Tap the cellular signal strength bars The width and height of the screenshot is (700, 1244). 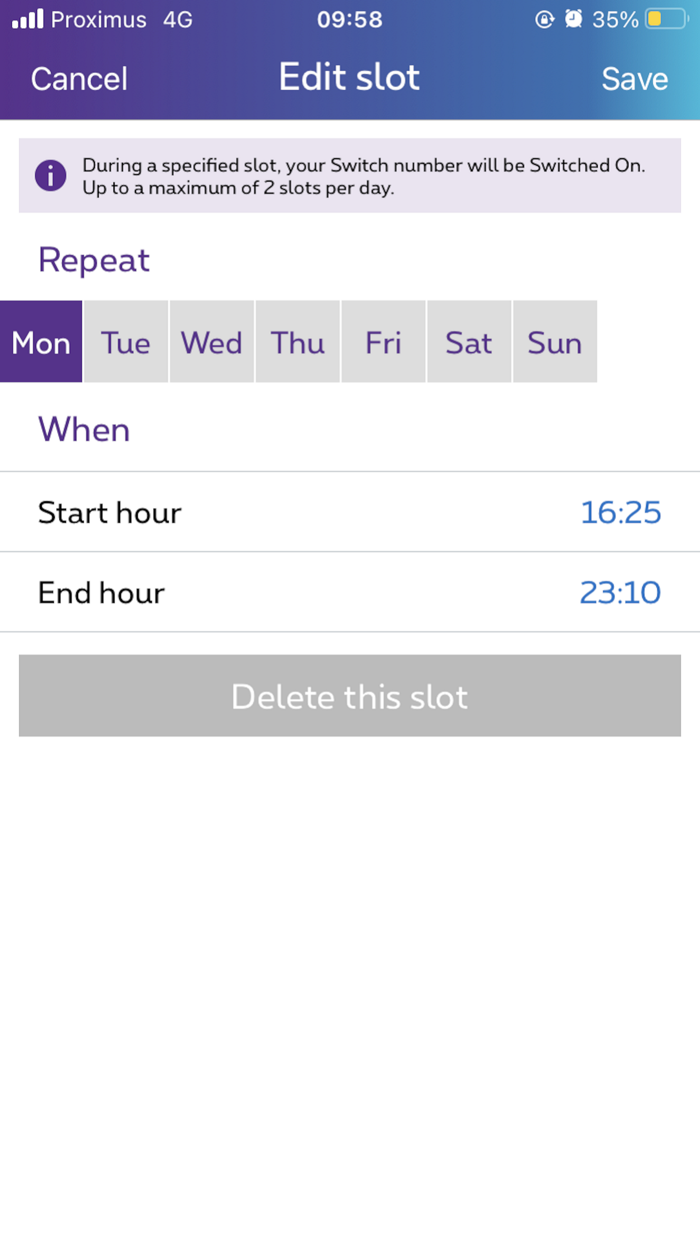(27, 19)
